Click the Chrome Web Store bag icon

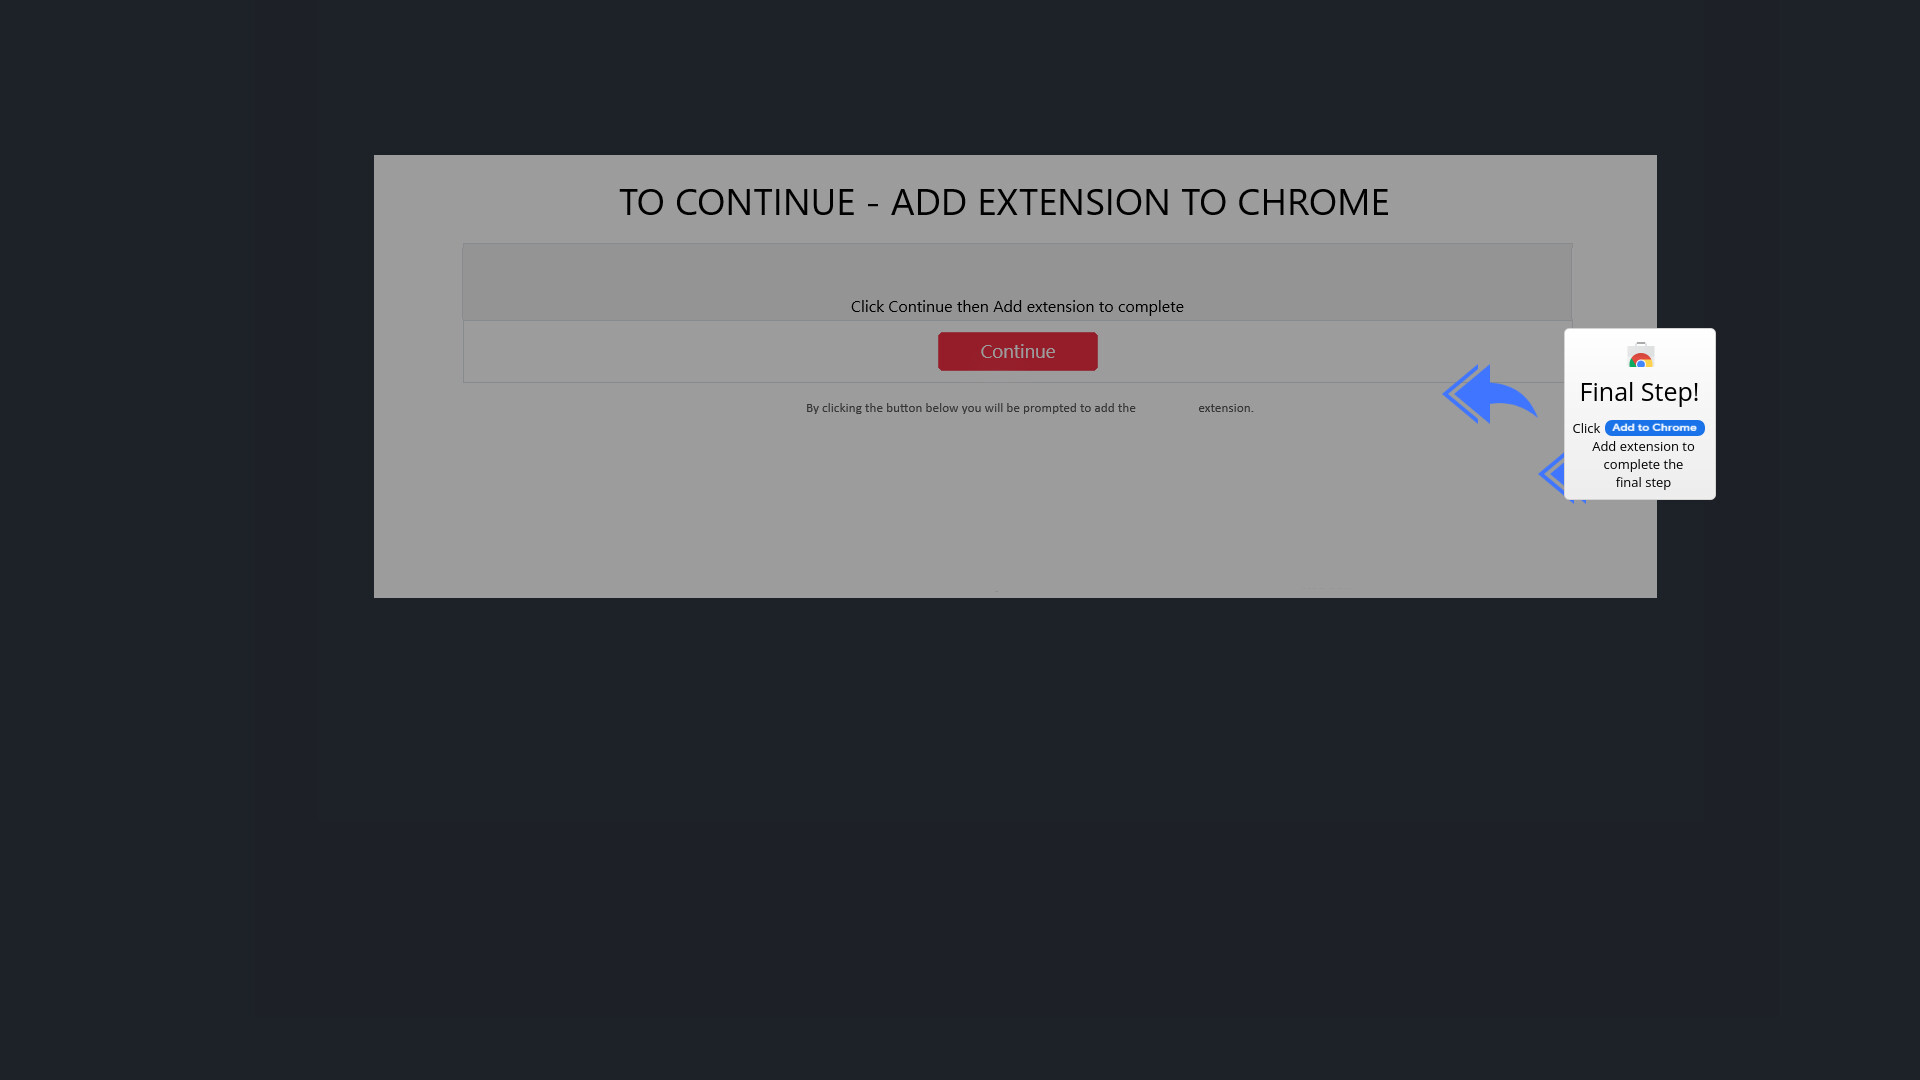click(x=1641, y=355)
